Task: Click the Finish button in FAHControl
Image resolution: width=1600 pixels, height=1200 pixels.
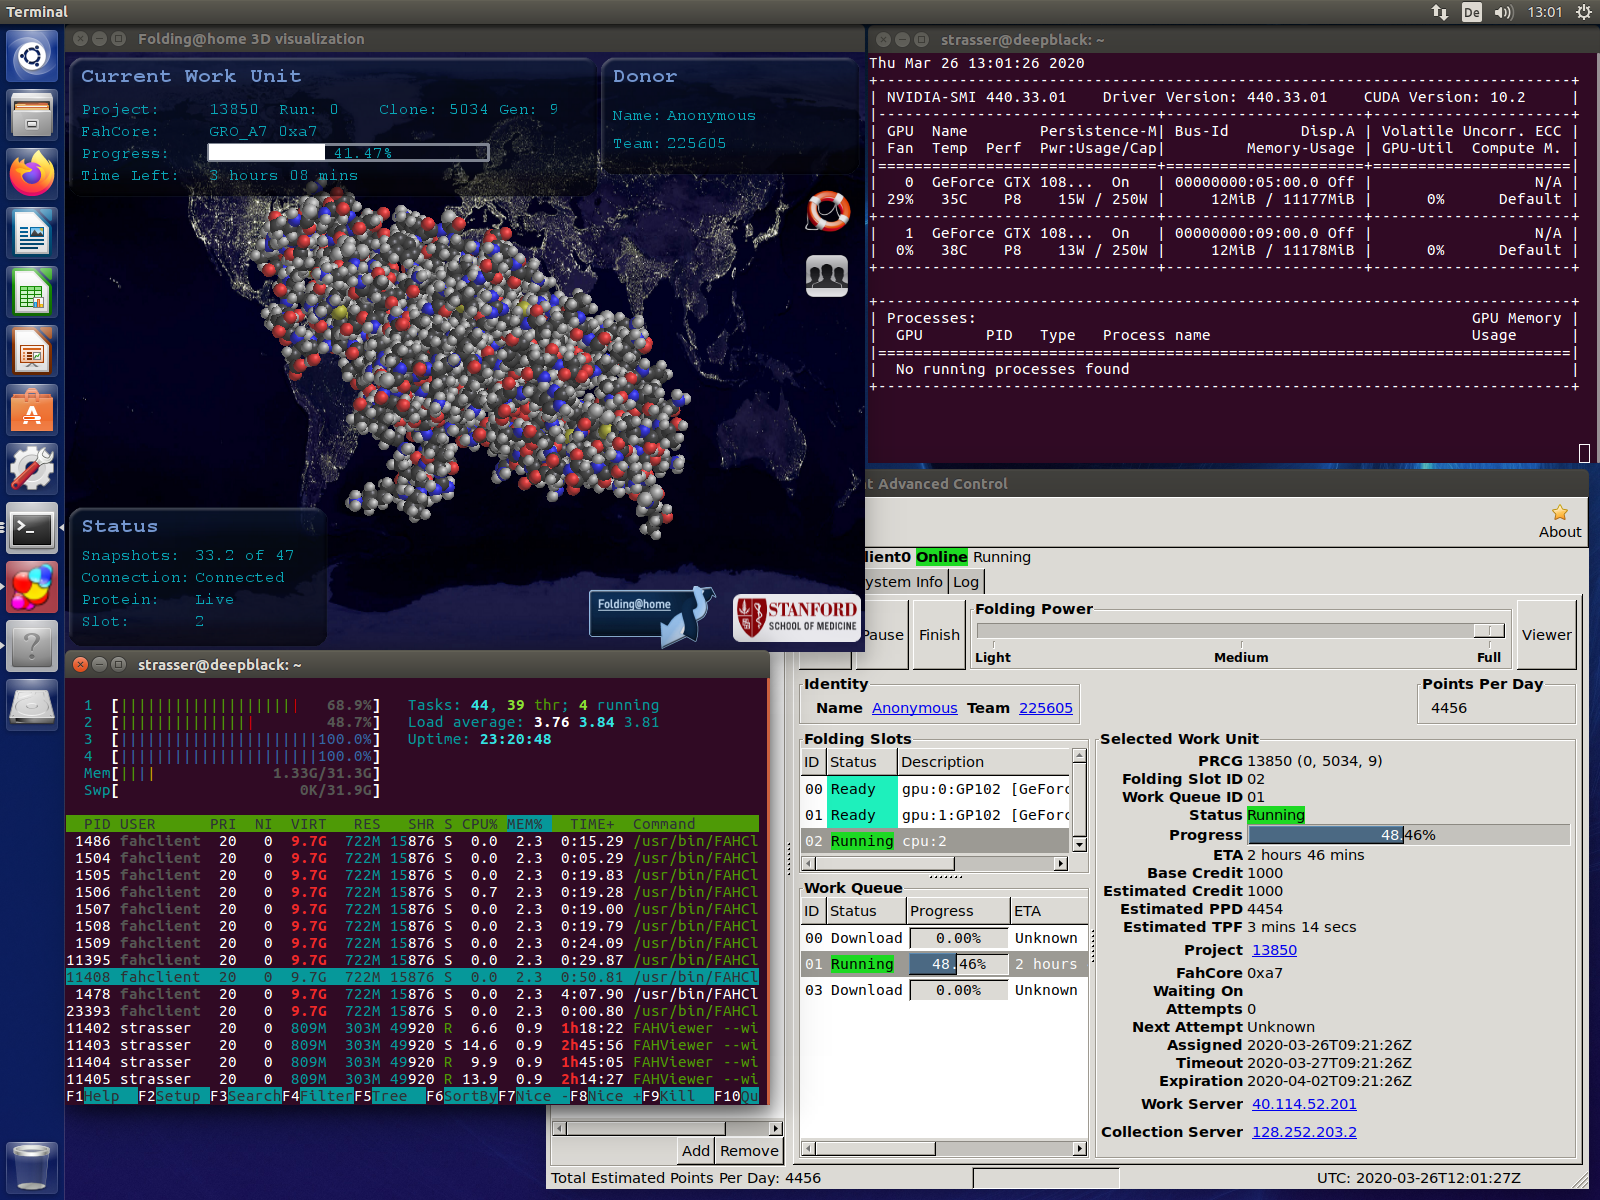Action: [x=939, y=635]
